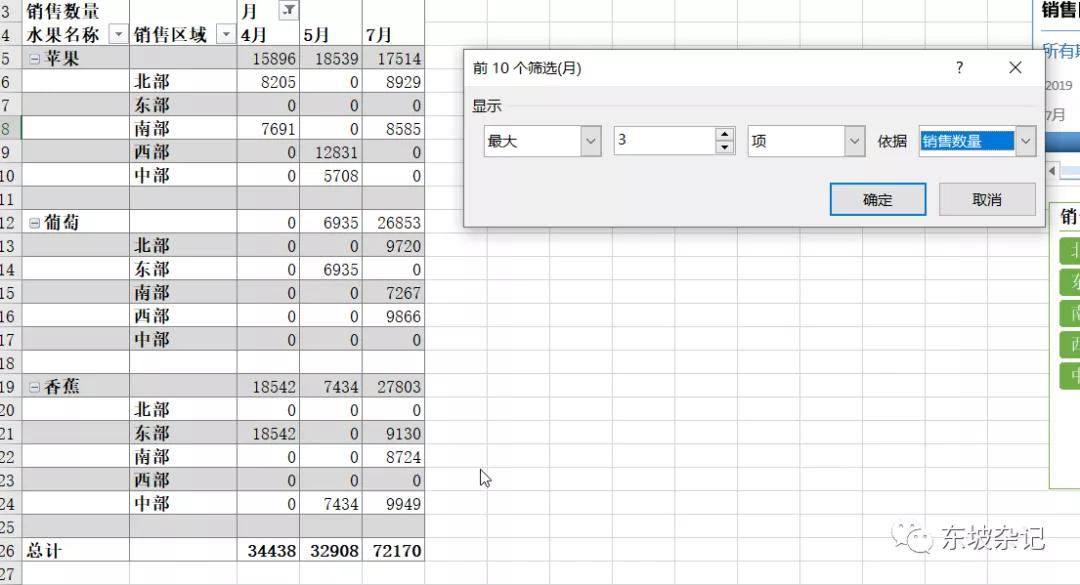Click the number field showing 3
The image size is (1080, 585).
pyautogui.click(x=665, y=140)
